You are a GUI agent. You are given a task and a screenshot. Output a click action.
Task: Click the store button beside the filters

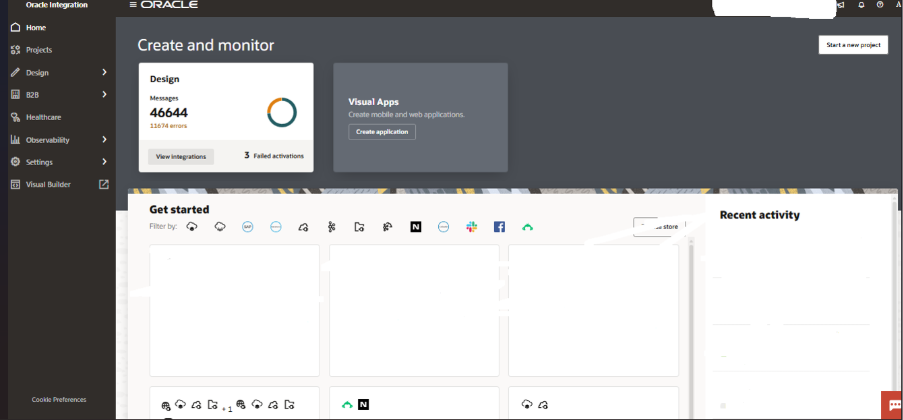click(657, 227)
